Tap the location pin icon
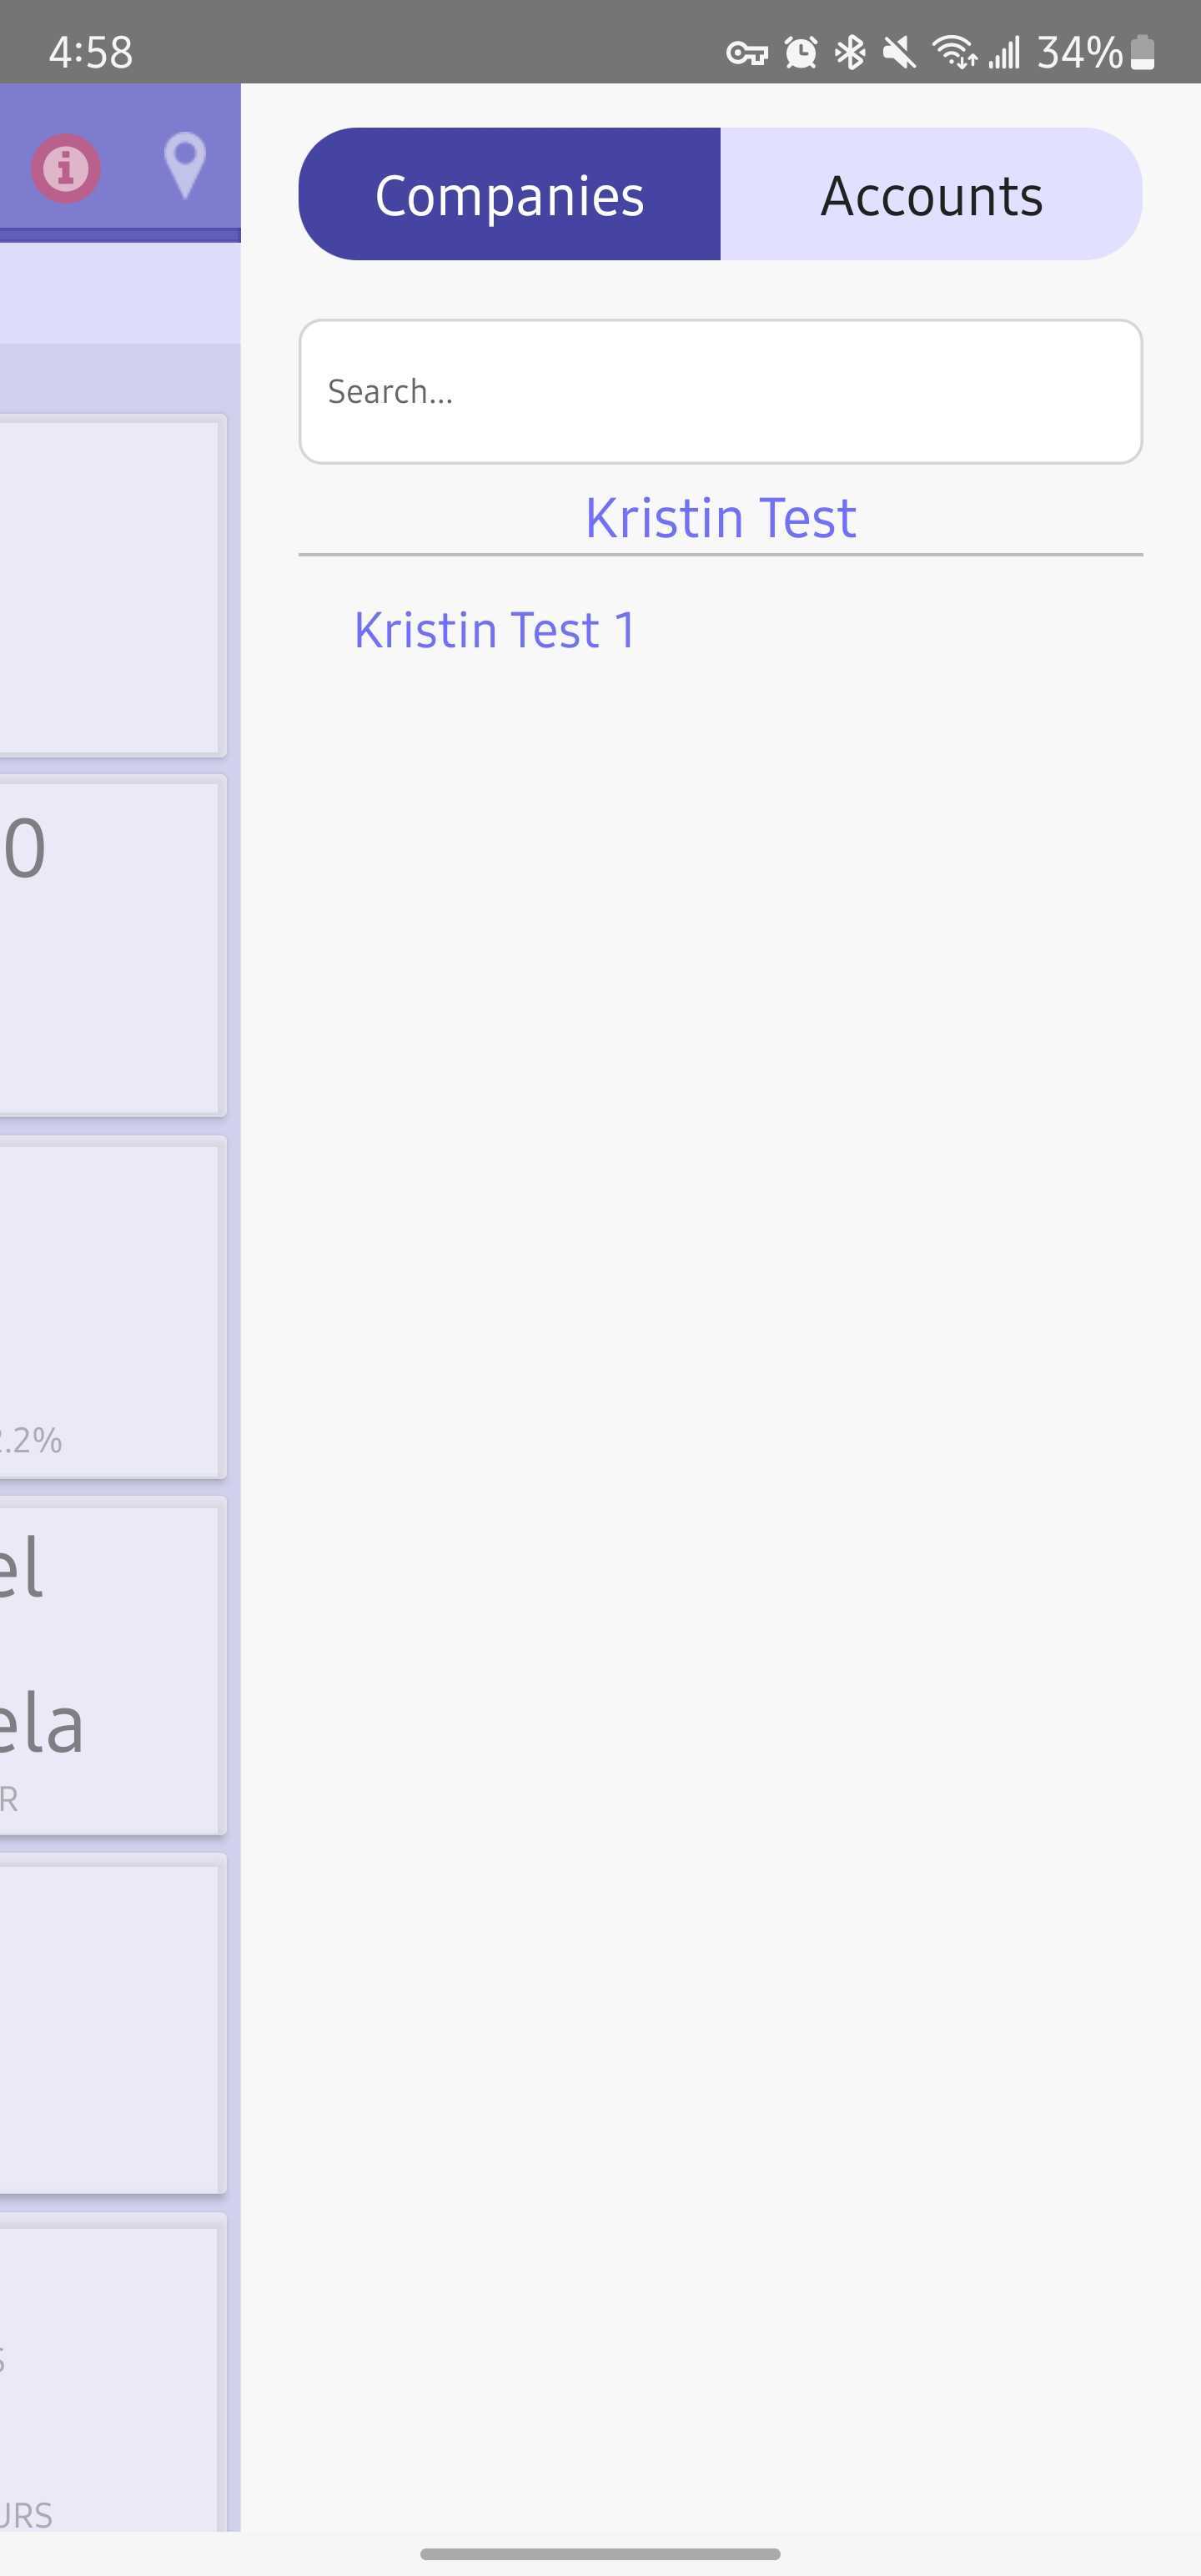Screen dimensions: 1201x2576 [x=185, y=164]
